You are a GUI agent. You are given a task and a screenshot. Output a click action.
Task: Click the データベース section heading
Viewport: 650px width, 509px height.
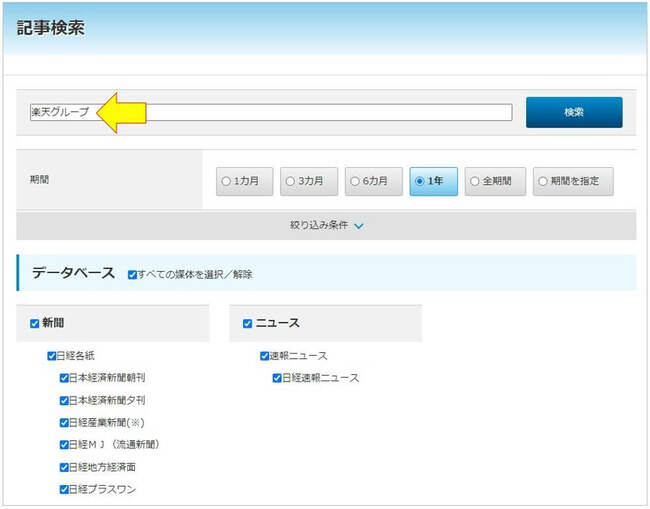pyautogui.click(x=73, y=273)
